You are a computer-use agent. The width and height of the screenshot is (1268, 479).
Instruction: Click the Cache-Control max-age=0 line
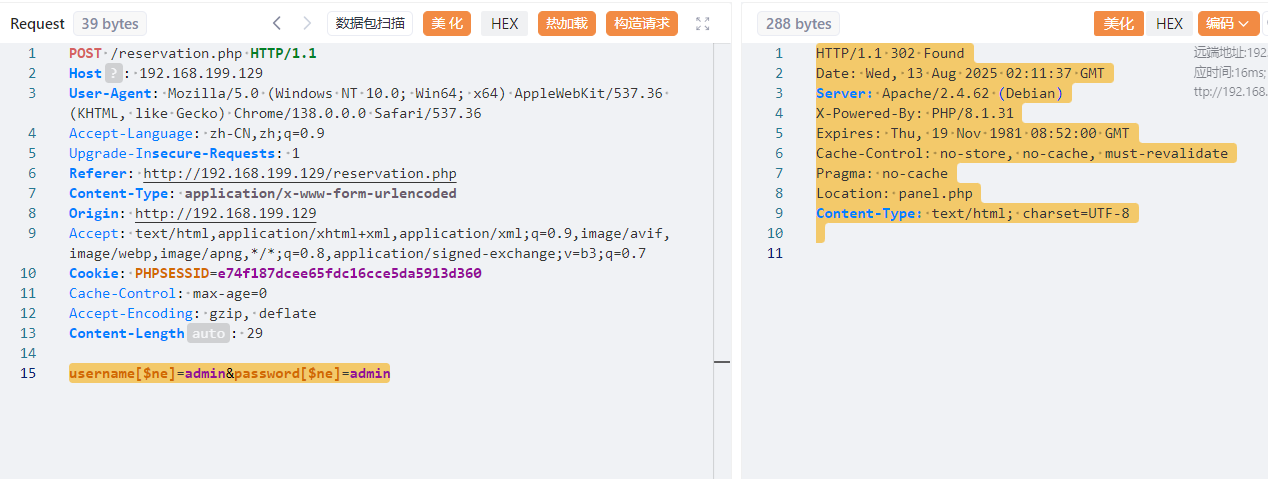[x=168, y=293]
